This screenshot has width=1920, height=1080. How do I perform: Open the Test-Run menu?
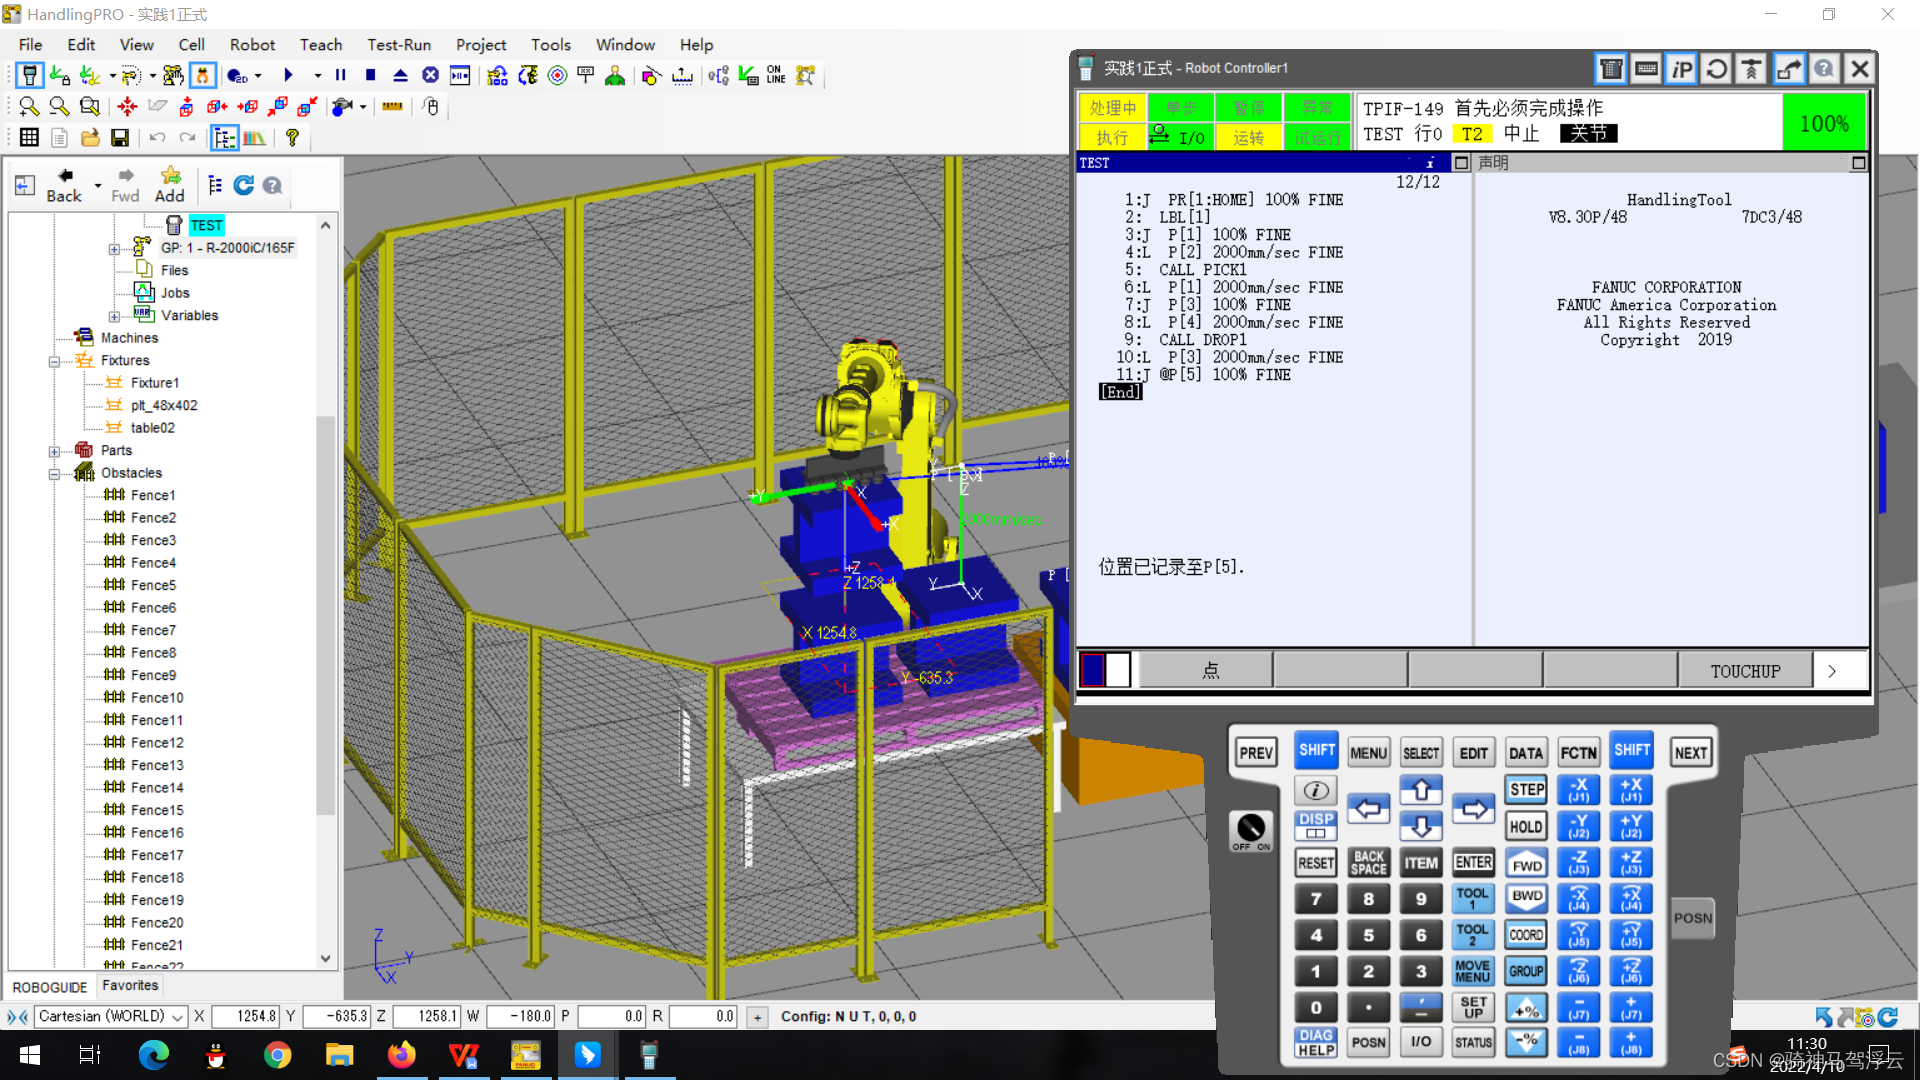pos(399,44)
